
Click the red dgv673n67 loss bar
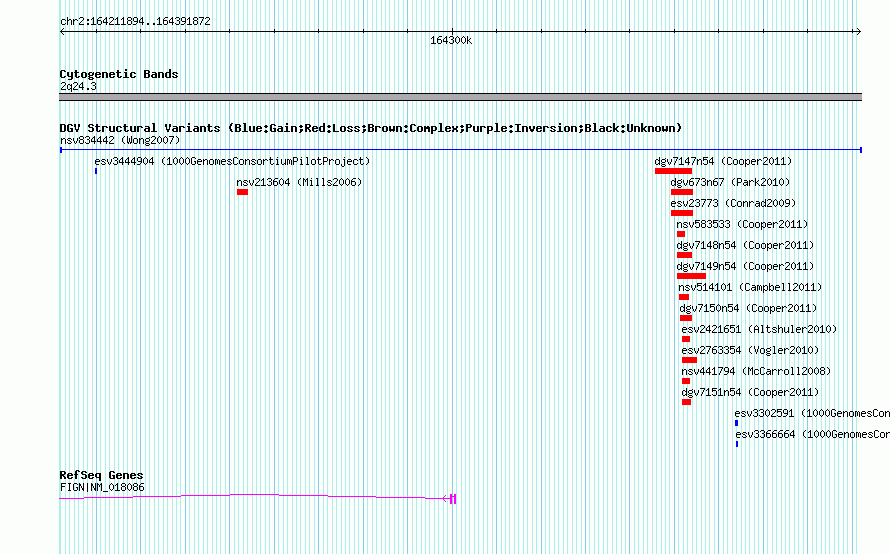[x=682, y=192]
